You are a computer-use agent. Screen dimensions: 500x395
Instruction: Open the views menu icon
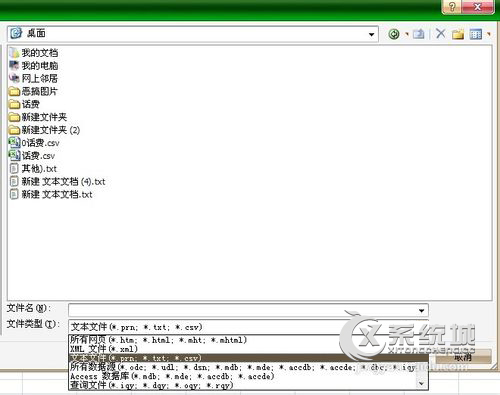click(476, 34)
